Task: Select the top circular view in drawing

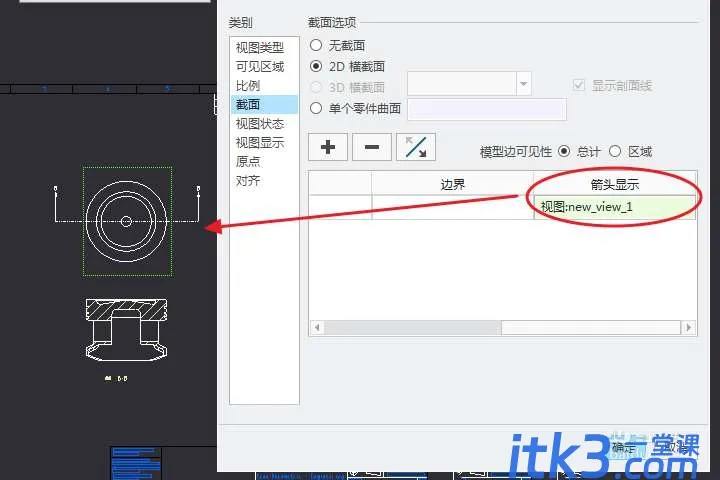Action: (x=127, y=221)
